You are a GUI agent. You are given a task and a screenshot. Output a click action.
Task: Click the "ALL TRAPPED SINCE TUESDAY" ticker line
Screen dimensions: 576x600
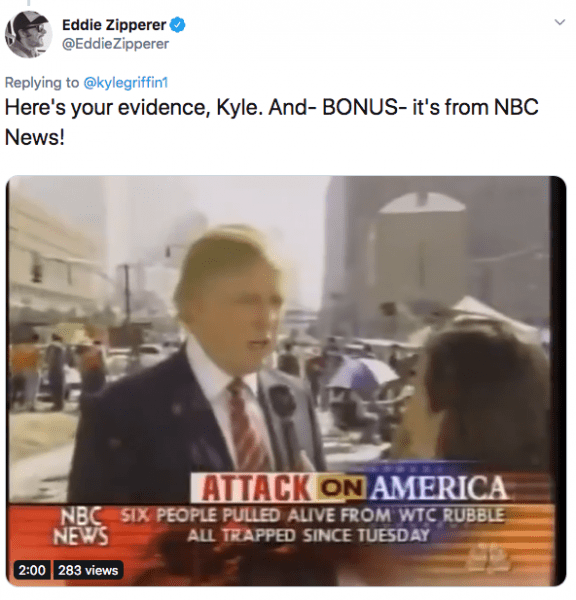[308, 535]
